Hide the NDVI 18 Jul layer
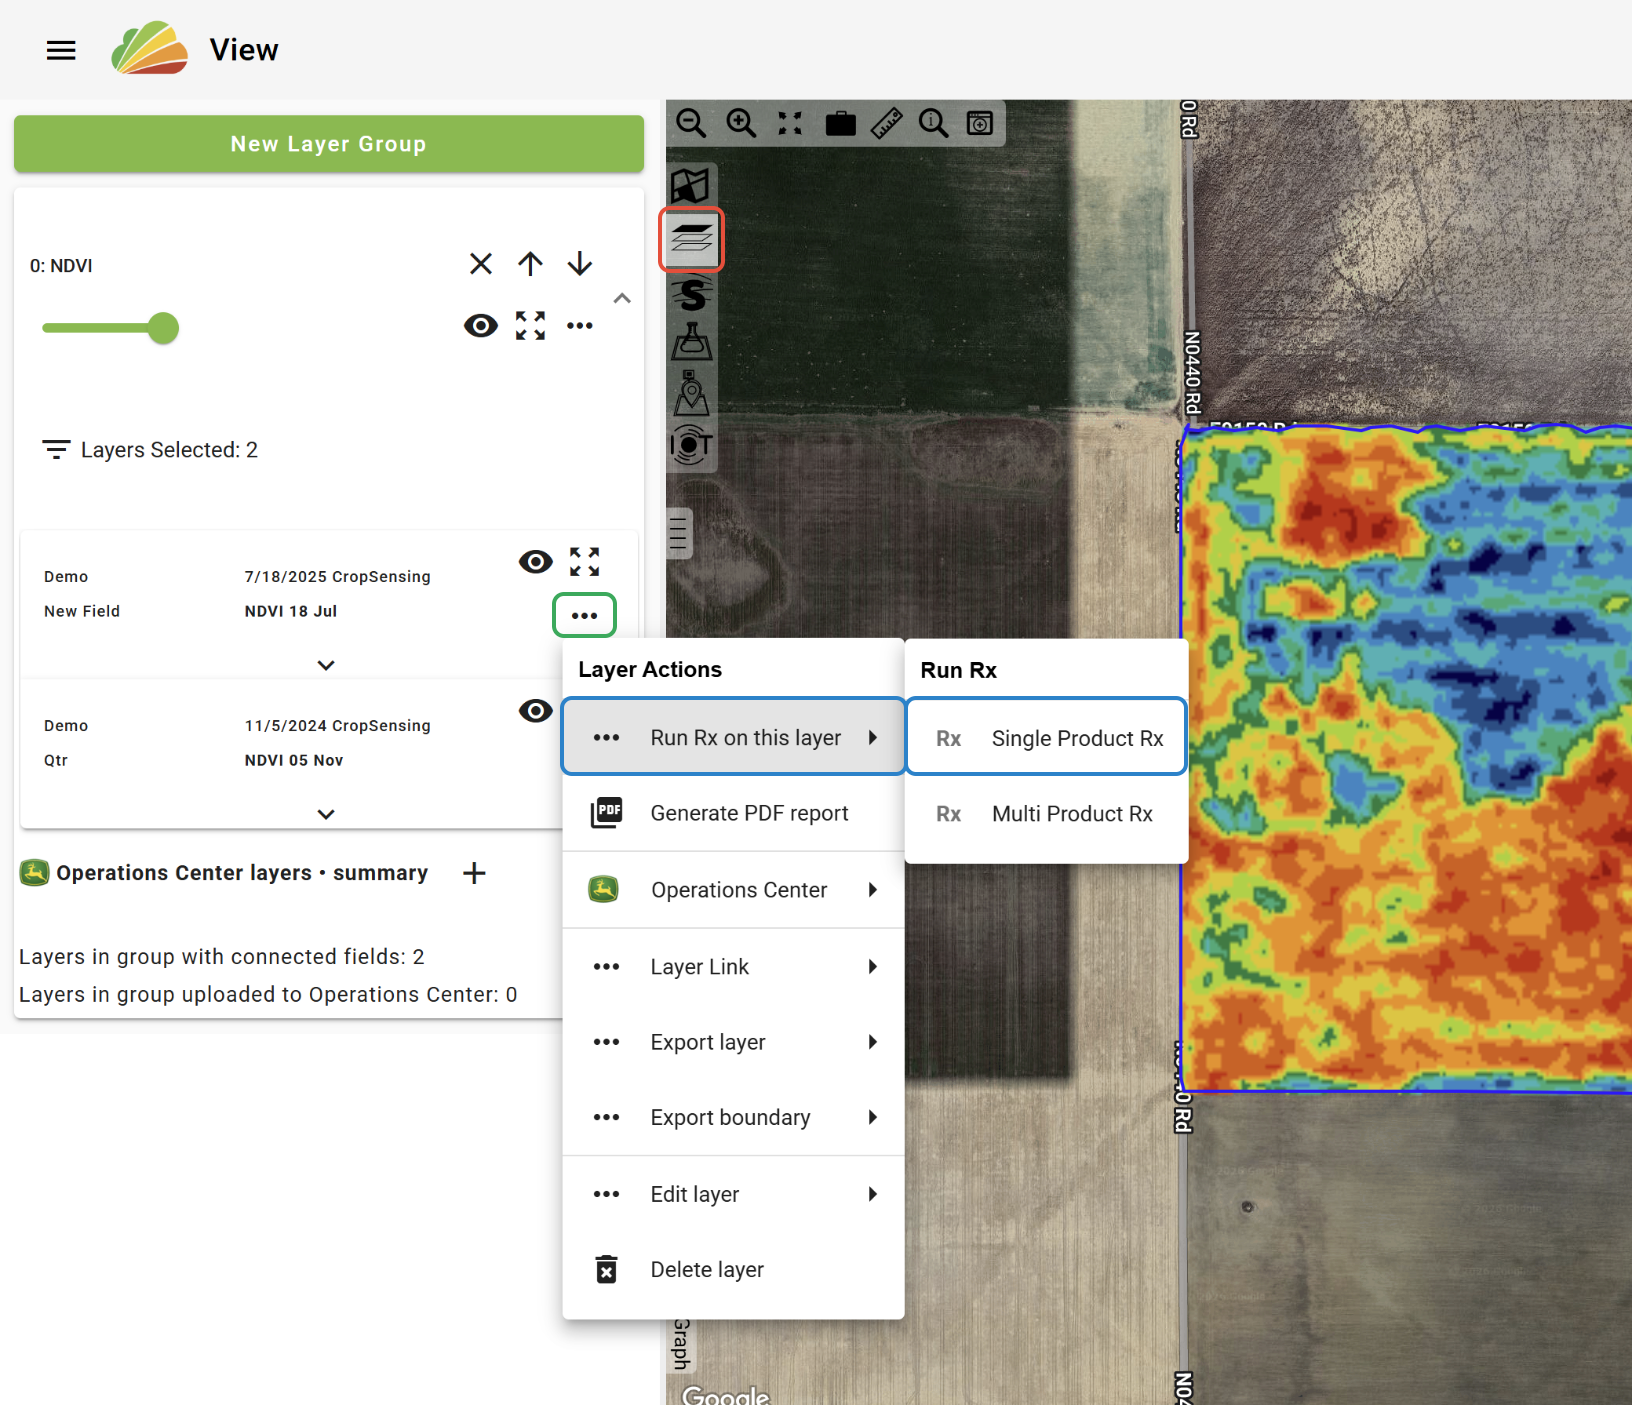Viewport: 1632px width, 1405px height. (536, 562)
